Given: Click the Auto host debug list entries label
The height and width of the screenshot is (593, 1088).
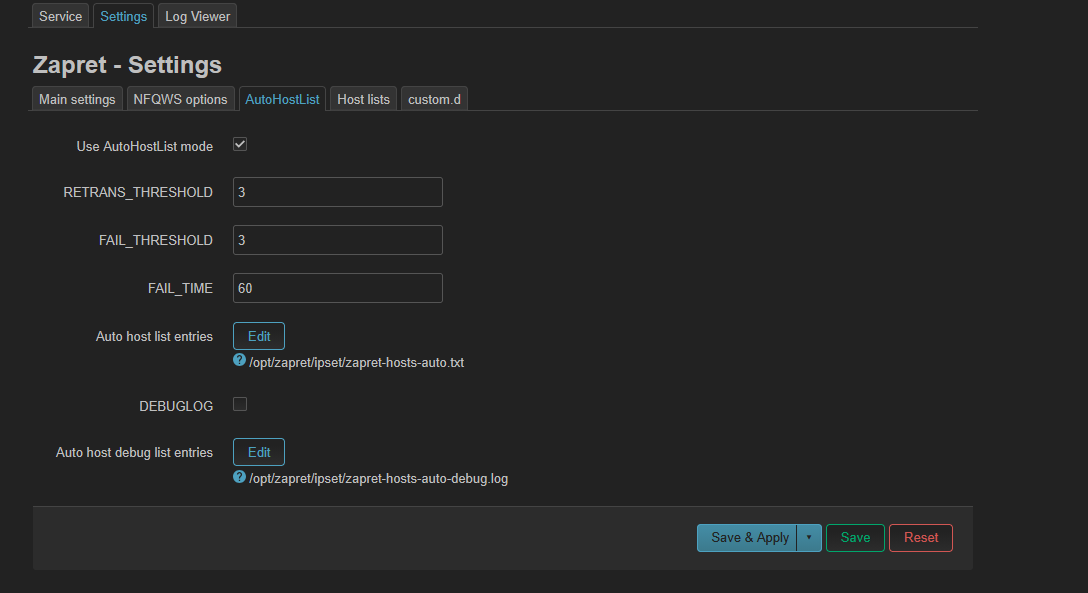Looking at the screenshot, I should [x=135, y=452].
